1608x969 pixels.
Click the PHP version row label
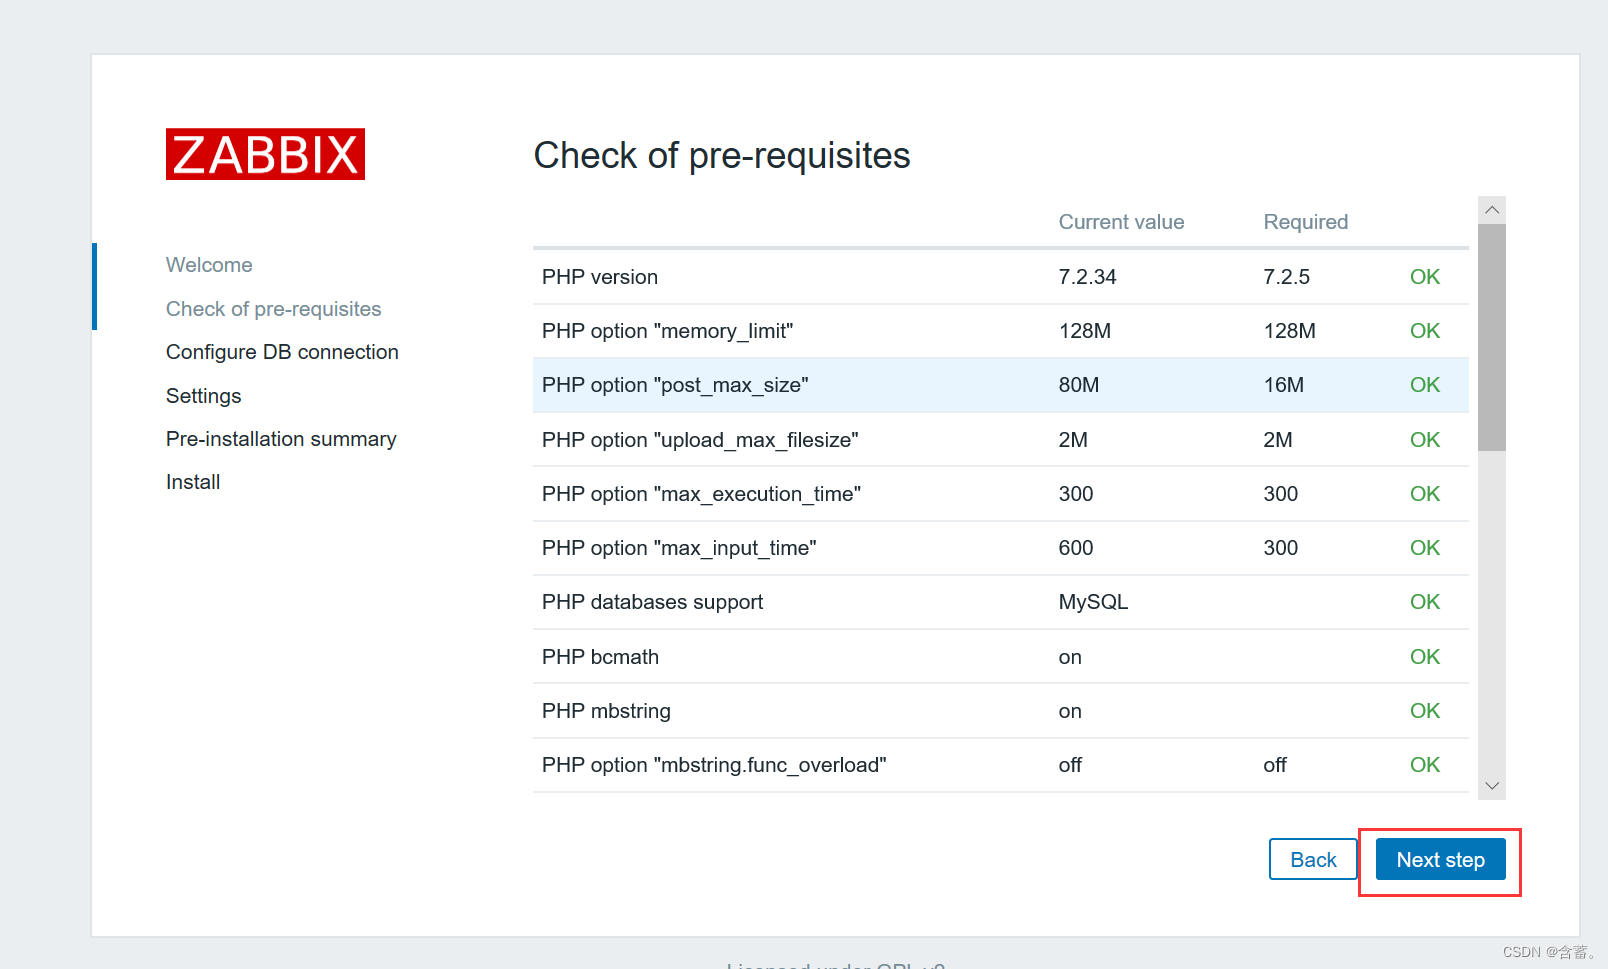point(600,277)
